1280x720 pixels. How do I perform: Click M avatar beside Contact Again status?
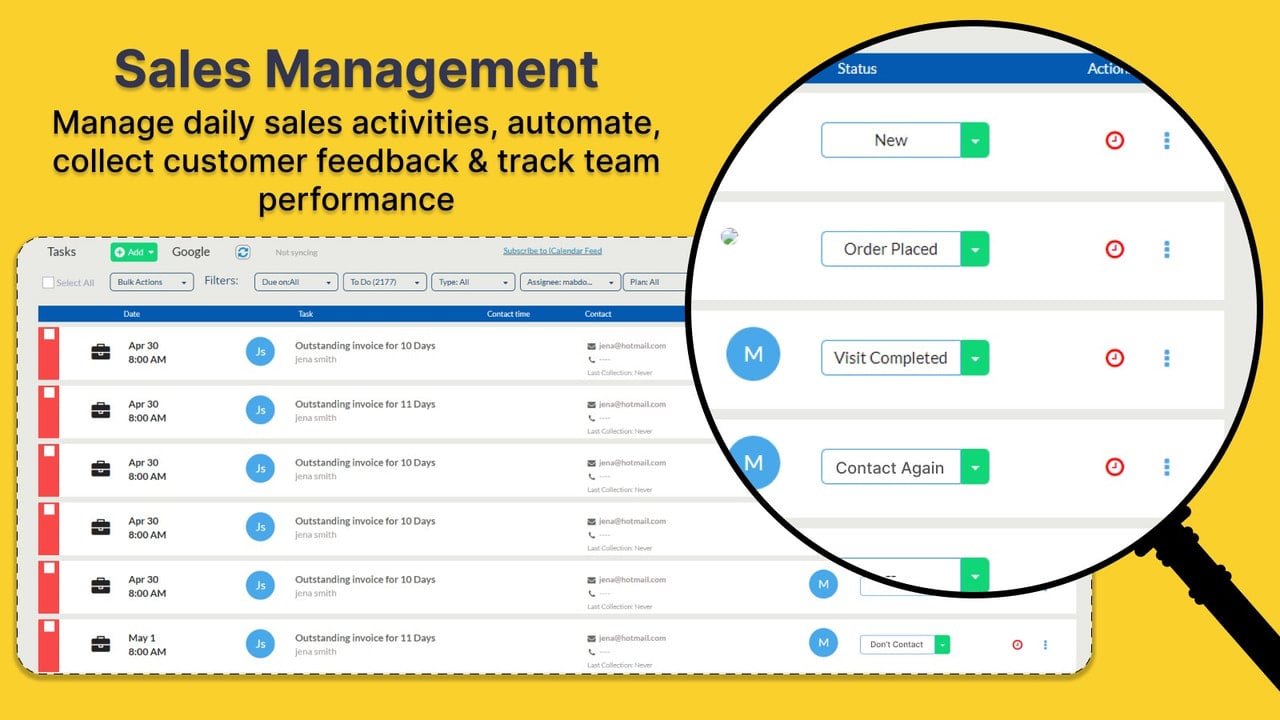[x=753, y=462]
